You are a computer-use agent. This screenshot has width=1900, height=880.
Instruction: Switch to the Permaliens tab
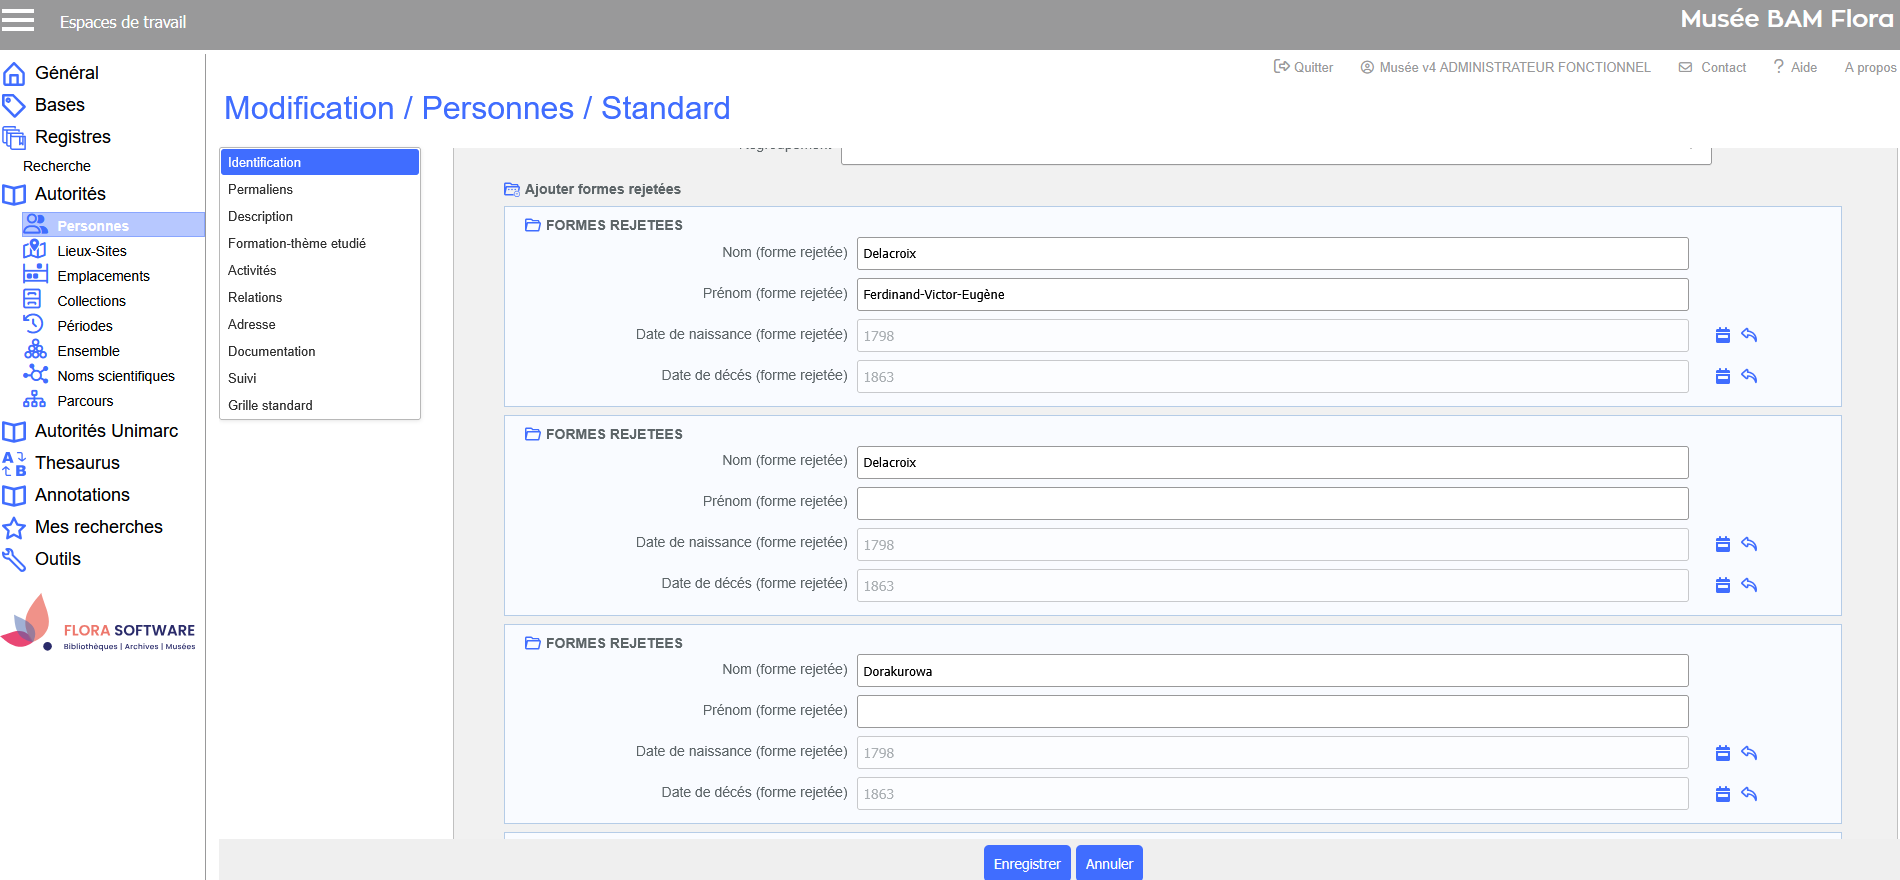(x=260, y=189)
